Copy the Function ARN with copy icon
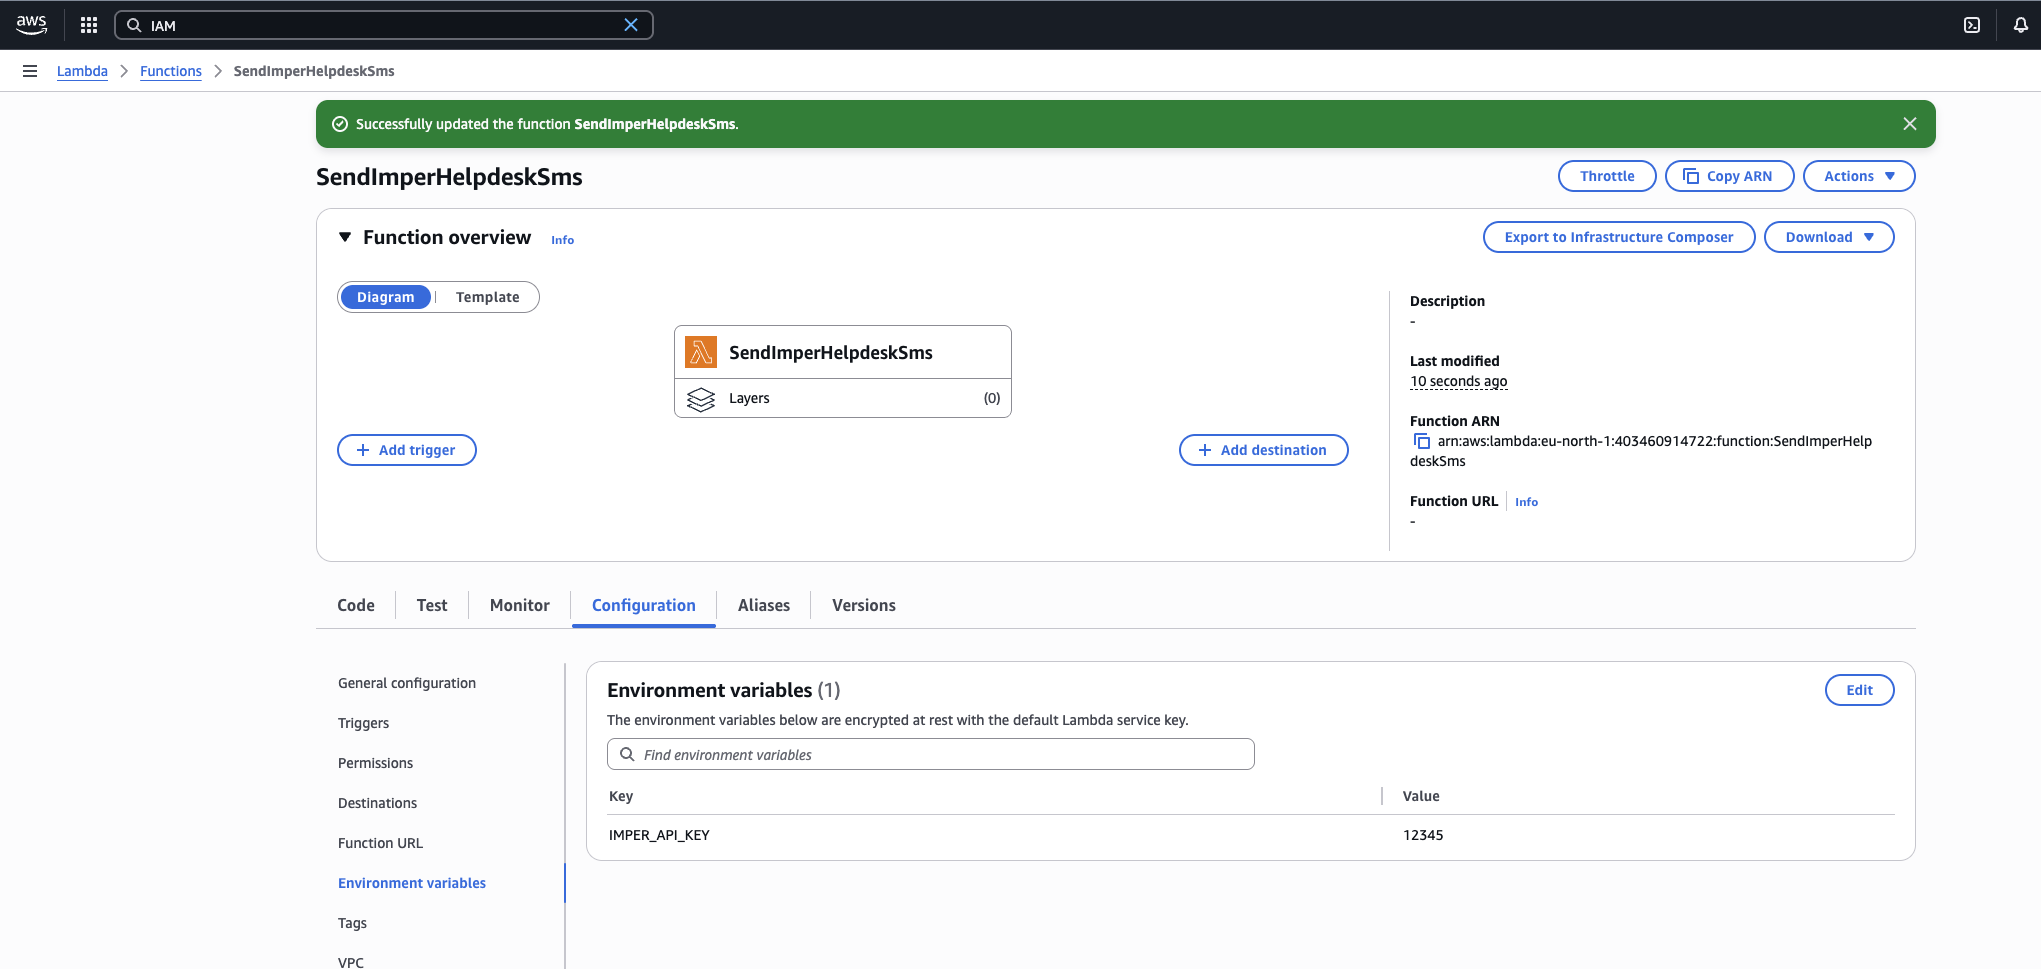 point(1422,441)
